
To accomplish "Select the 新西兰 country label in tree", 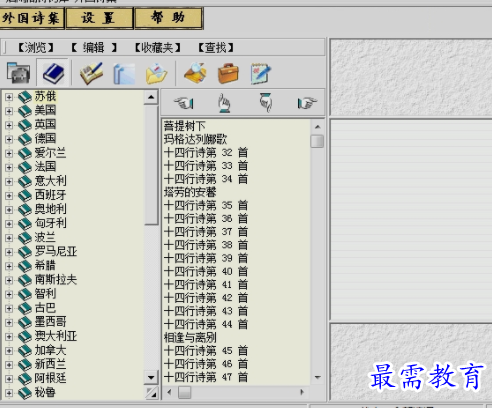I will (x=51, y=364).
